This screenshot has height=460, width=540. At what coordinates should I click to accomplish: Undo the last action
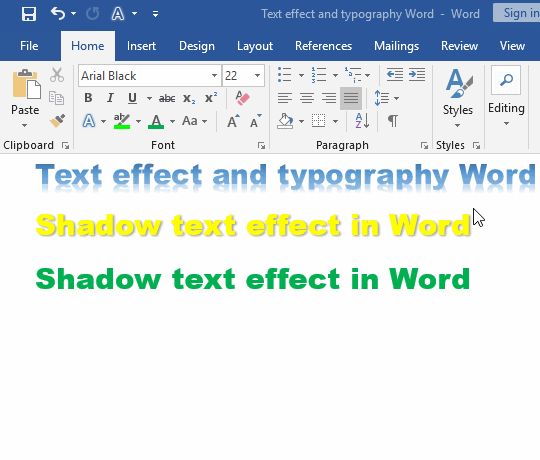coord(58,14)
